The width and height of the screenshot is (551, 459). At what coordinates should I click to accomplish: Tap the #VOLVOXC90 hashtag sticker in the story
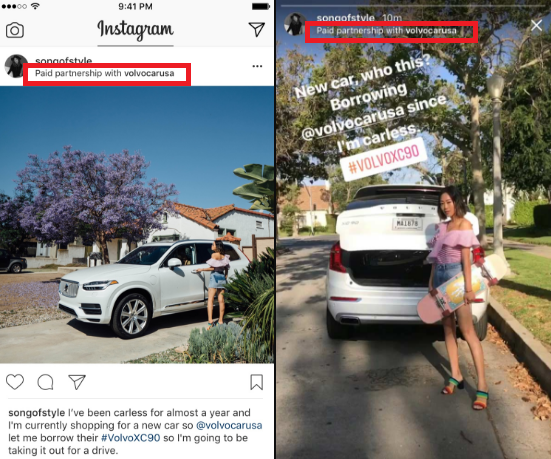(384, 160)
